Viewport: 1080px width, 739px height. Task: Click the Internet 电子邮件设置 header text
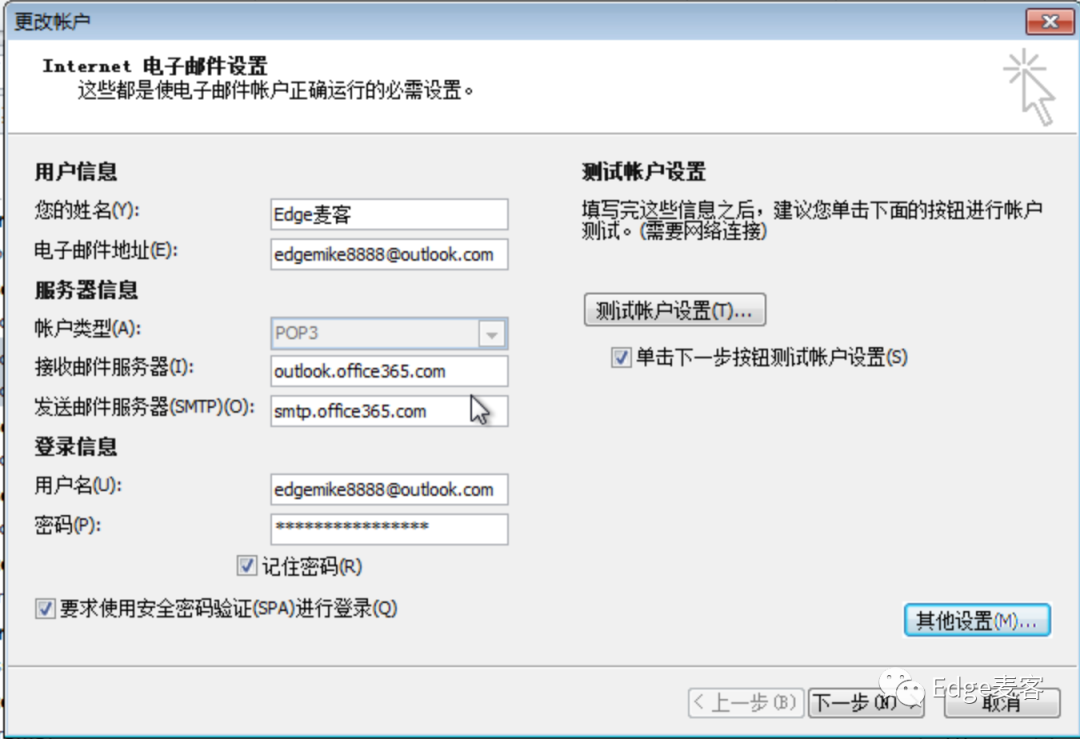click(152, 66)
